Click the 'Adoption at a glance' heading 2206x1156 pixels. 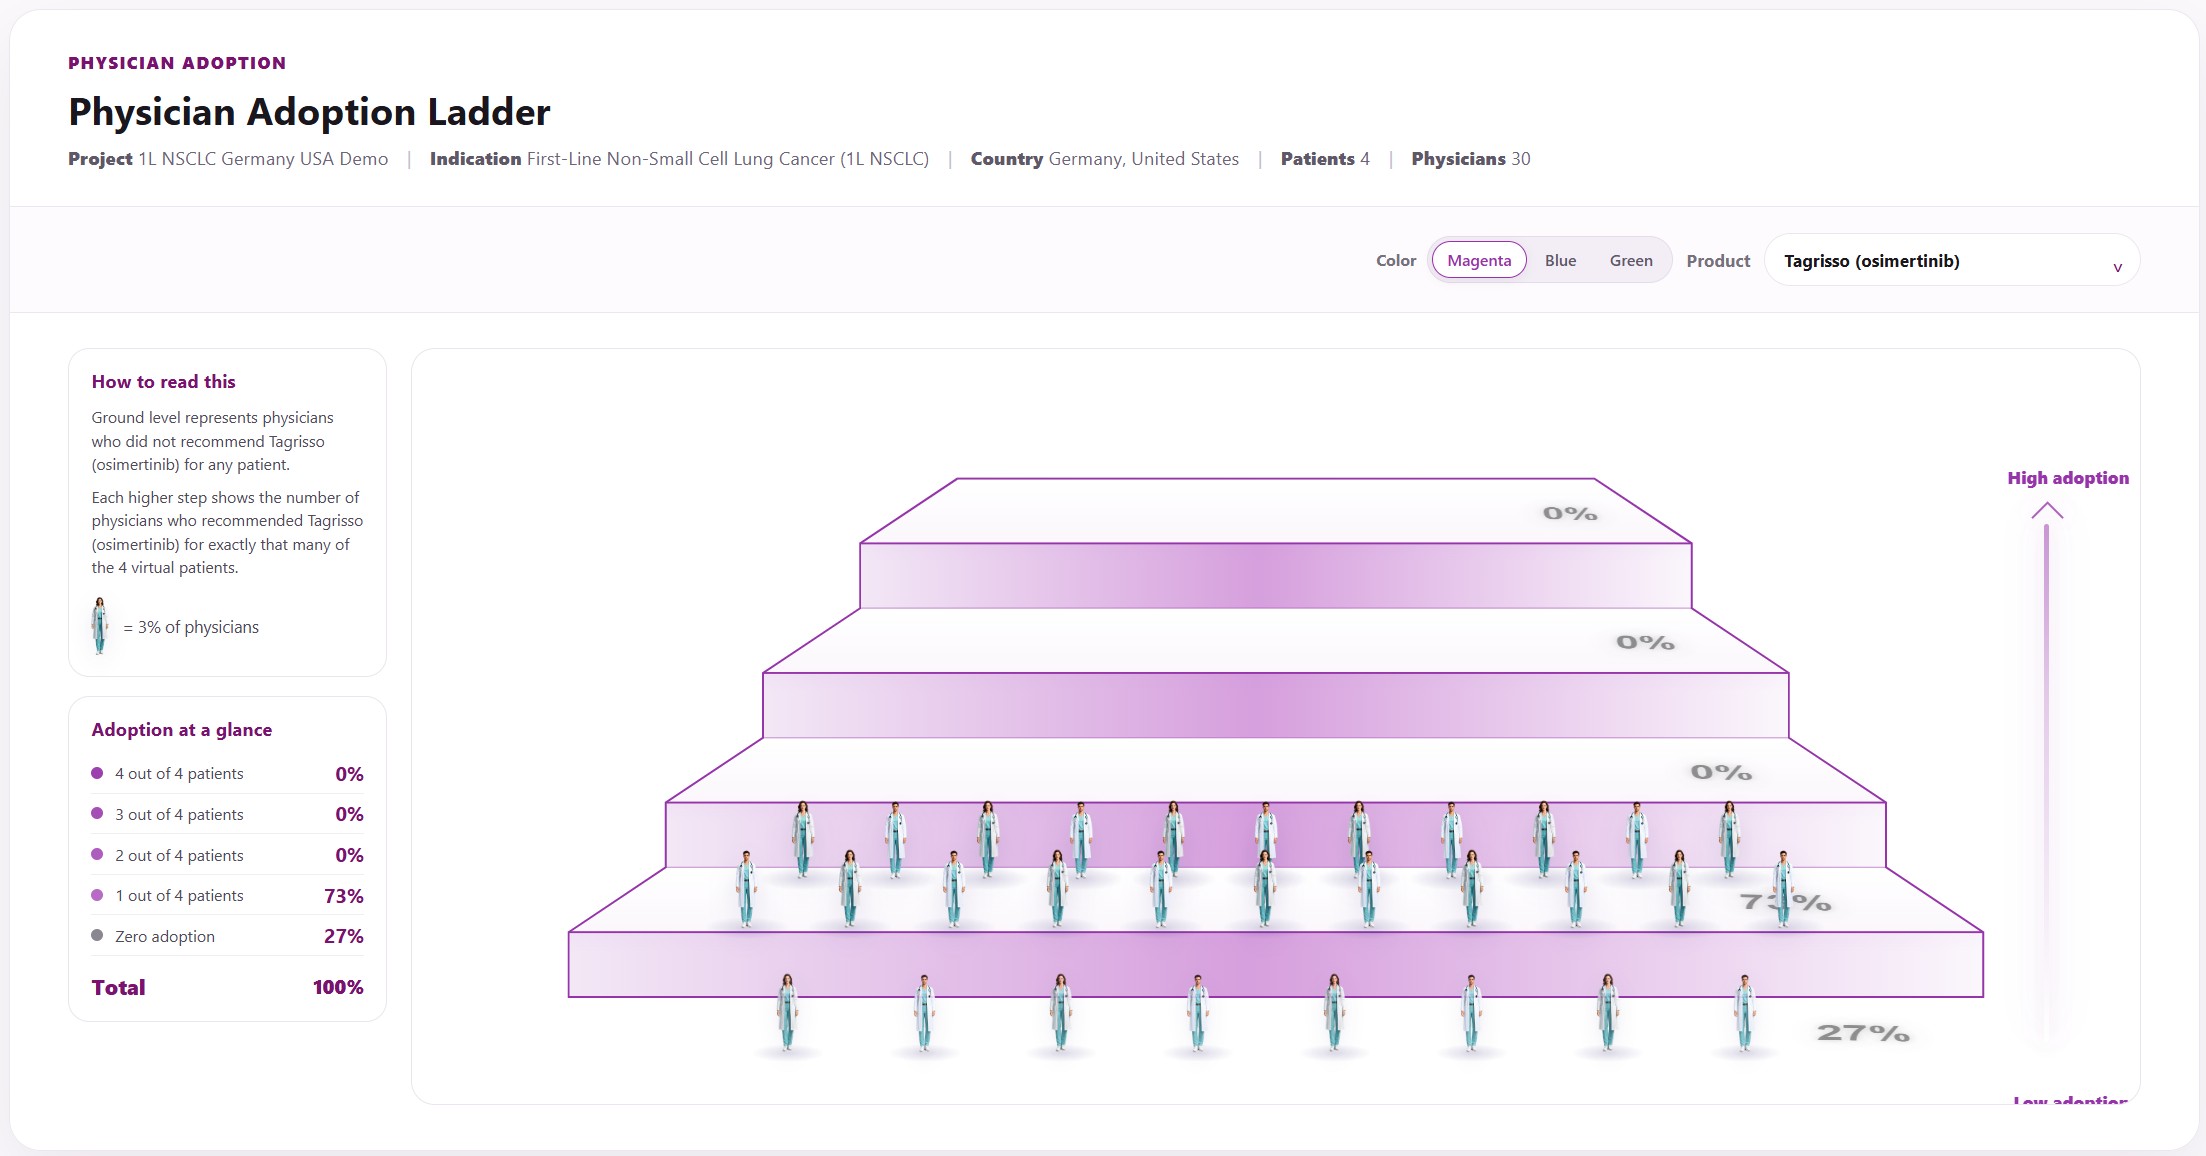(x=182, y=729)
